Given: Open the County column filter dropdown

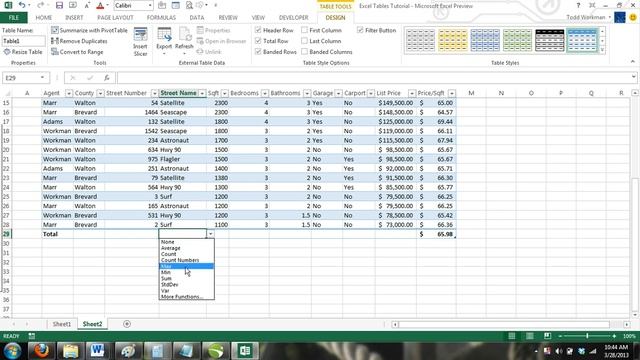Looking at the screenshot, I should [x=100, y=93].
